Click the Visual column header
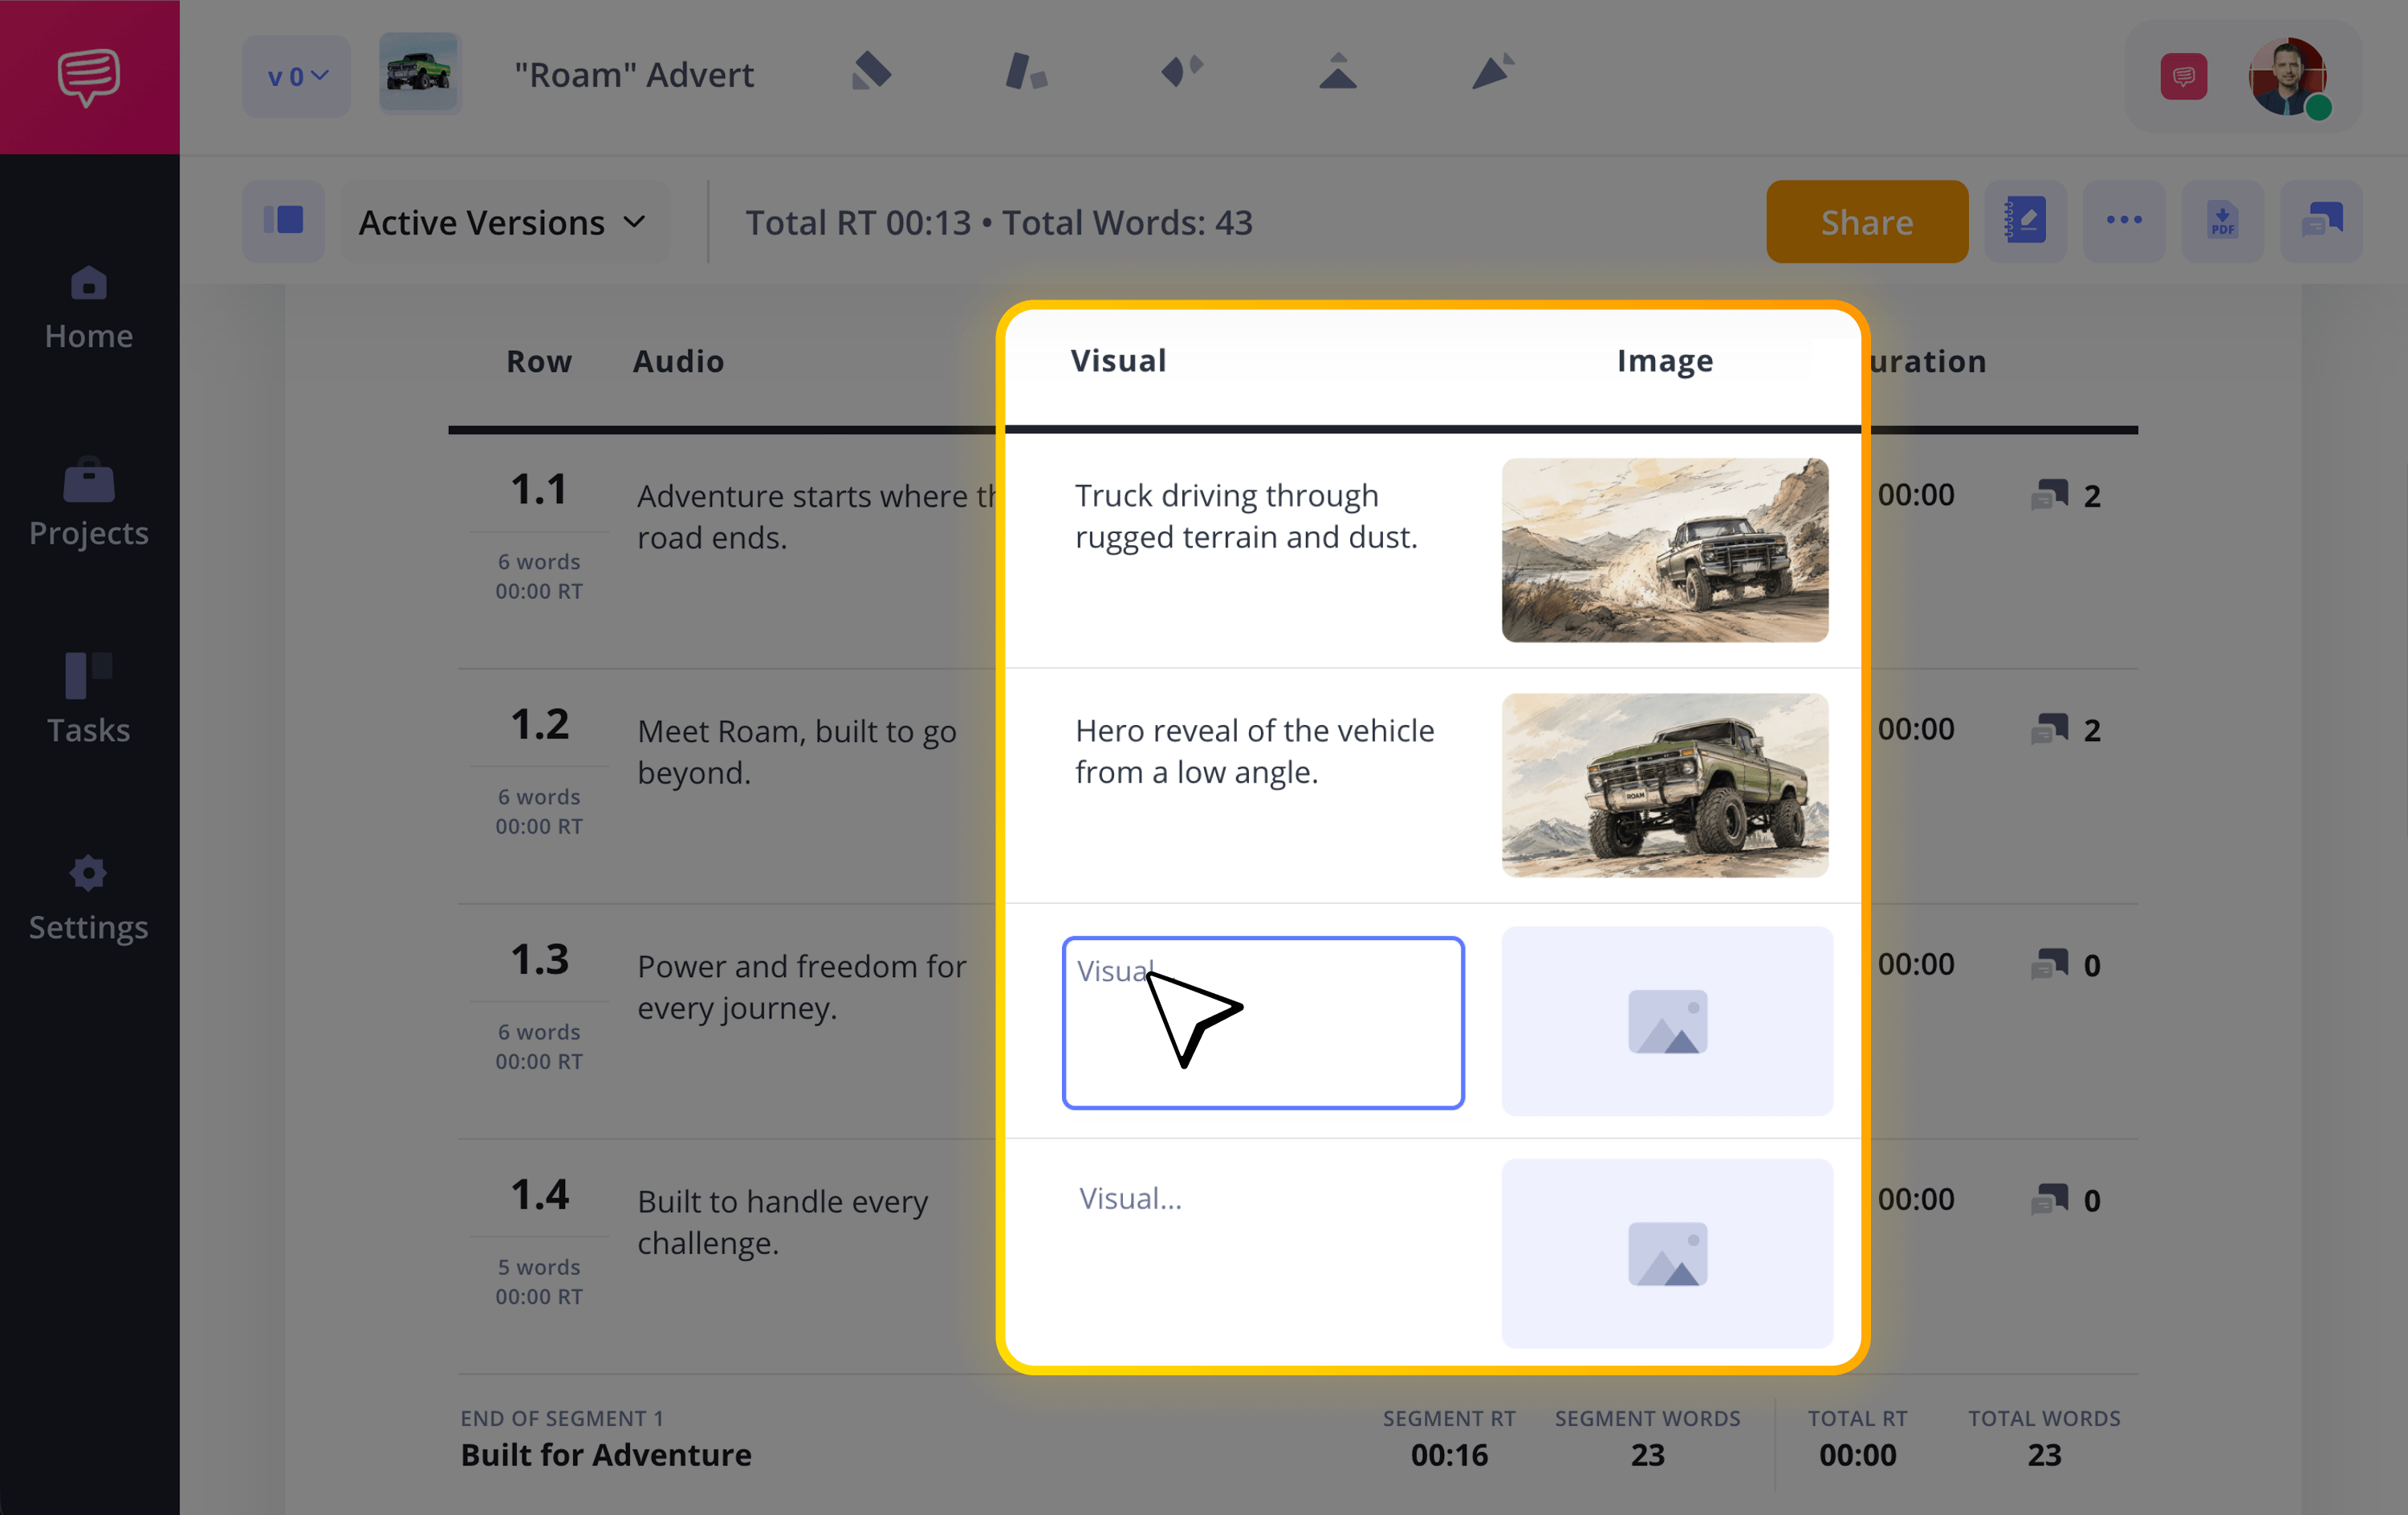This screenshot has height=1515, width=2408. (x=1118, y=360)
